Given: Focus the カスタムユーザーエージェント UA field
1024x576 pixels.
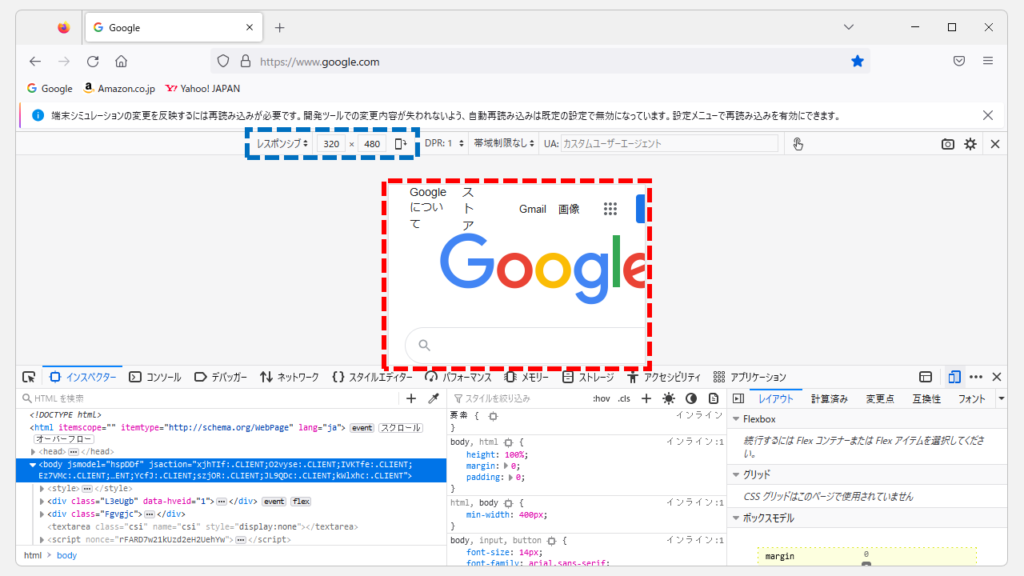Looking at the screenshot, I should [x=669, y=144].
